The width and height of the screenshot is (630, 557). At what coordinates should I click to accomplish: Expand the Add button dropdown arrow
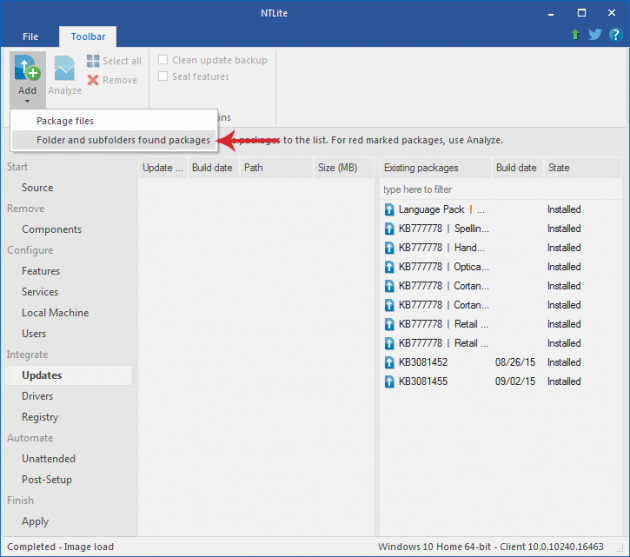tap(27, 102)
